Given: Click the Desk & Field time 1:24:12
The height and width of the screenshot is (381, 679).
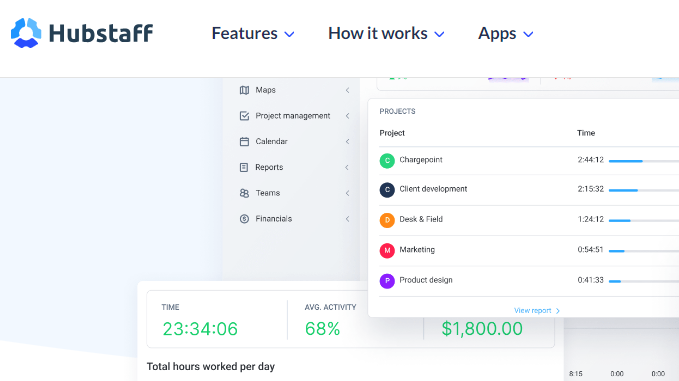Looking at the screenshot, I should [x=591, y=219].
